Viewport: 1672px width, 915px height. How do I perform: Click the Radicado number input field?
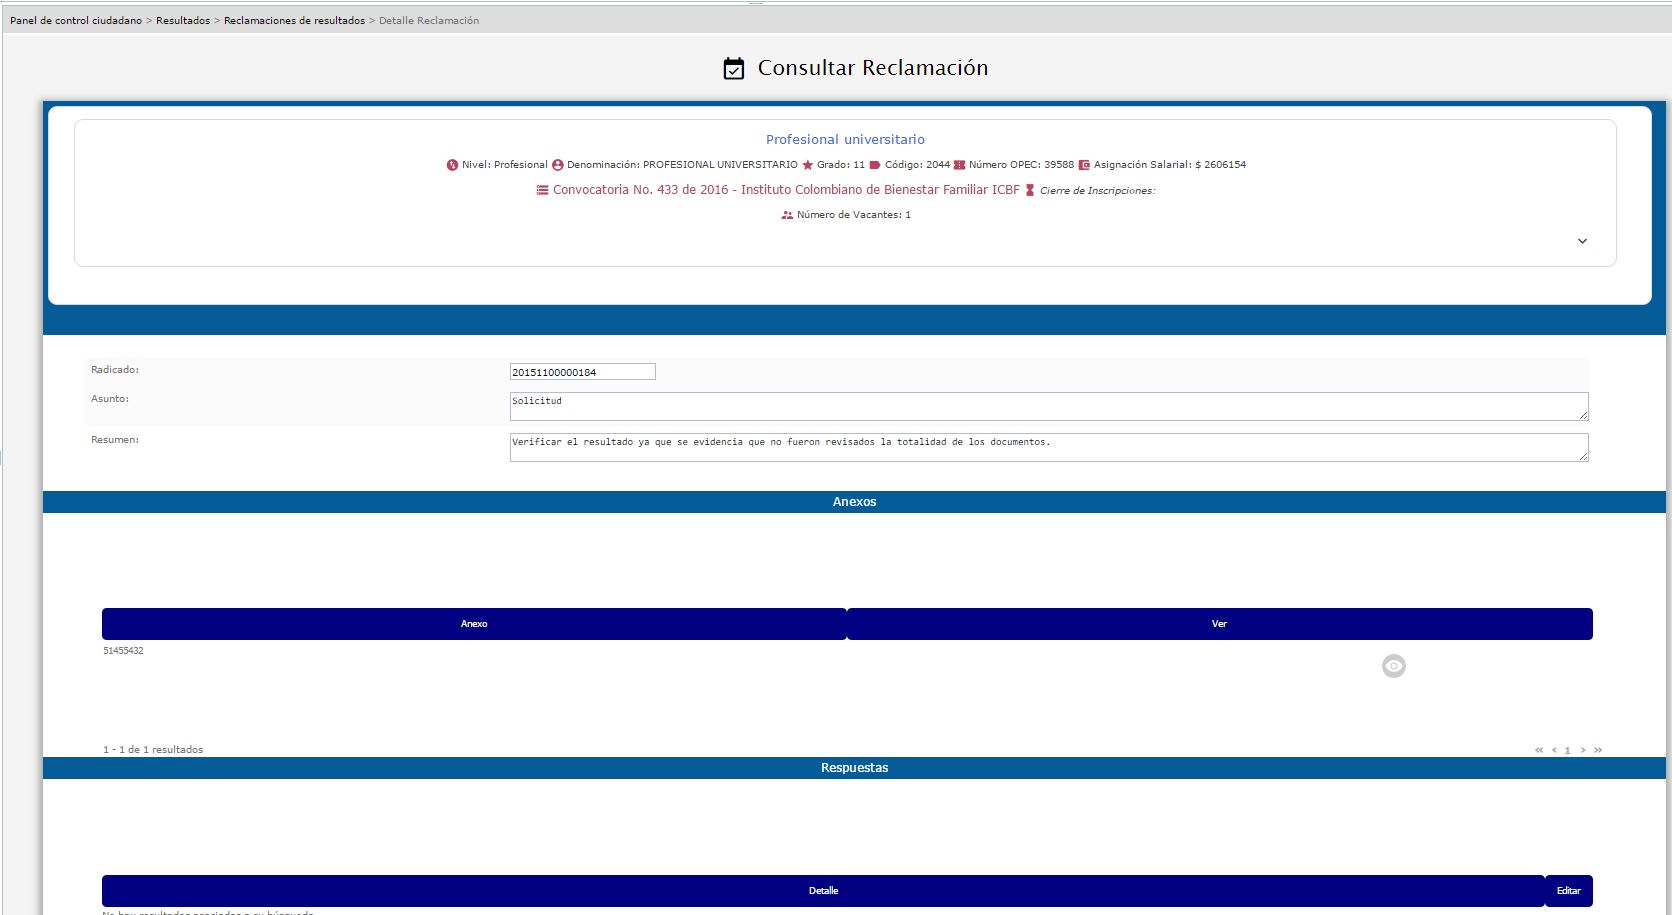click(x=582, y=372)
